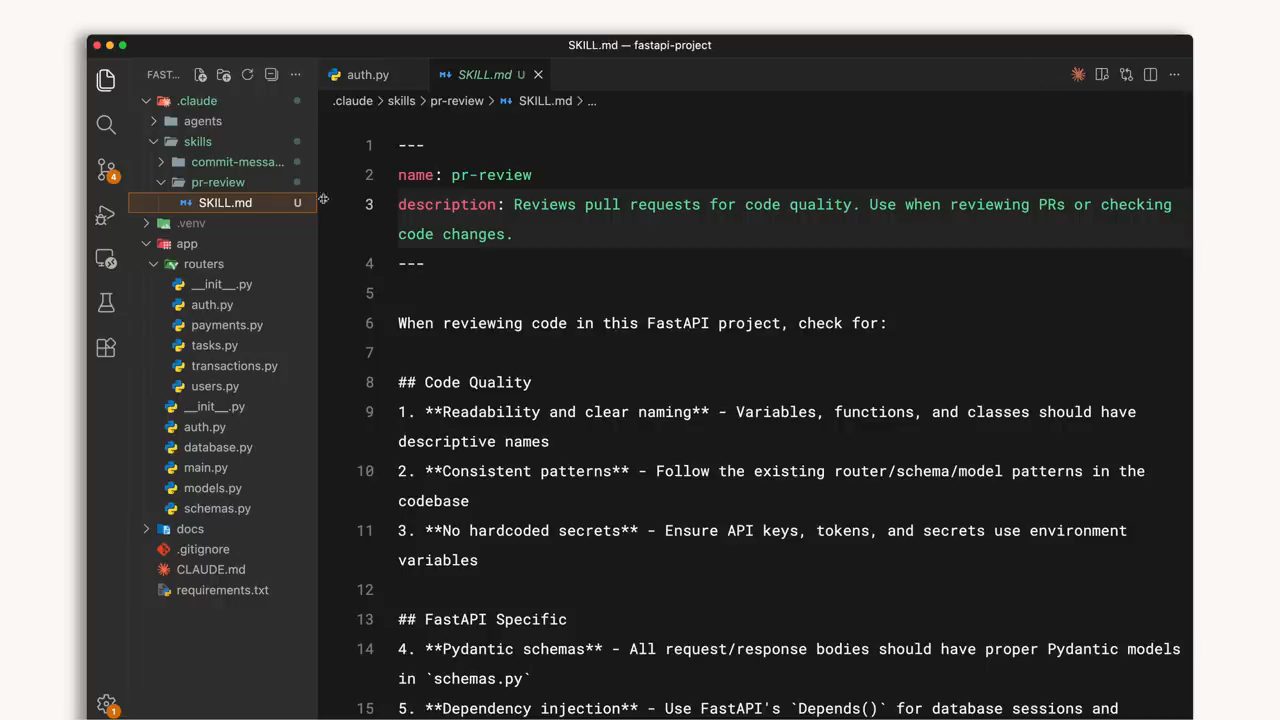Create a new file in Explorer

pyautogui.click(x=200, y=75)
